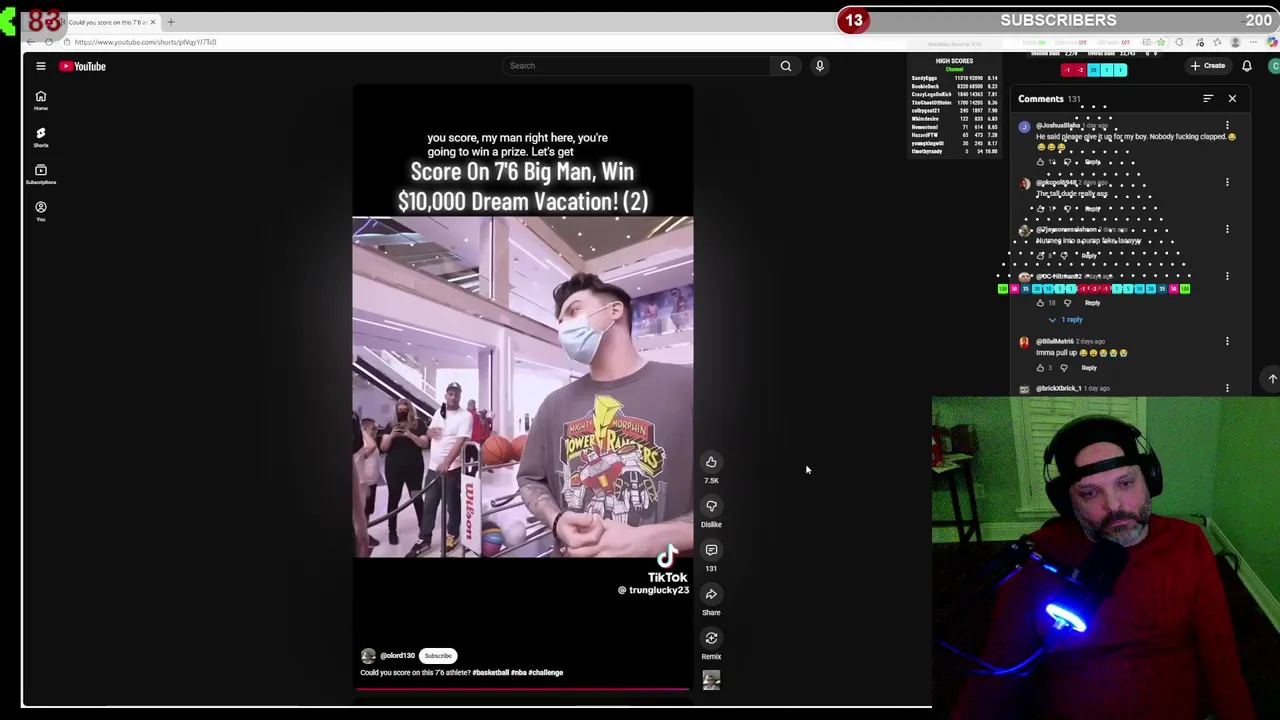Open options menu for BilalMatri6's comment

[x=1227, y=341]
